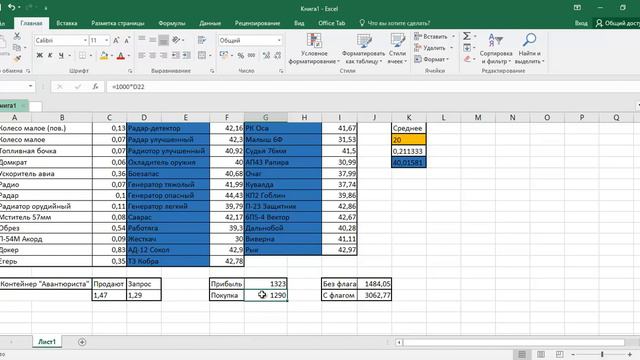Click the Increase Decimal icon

click(x=266, y=56)
